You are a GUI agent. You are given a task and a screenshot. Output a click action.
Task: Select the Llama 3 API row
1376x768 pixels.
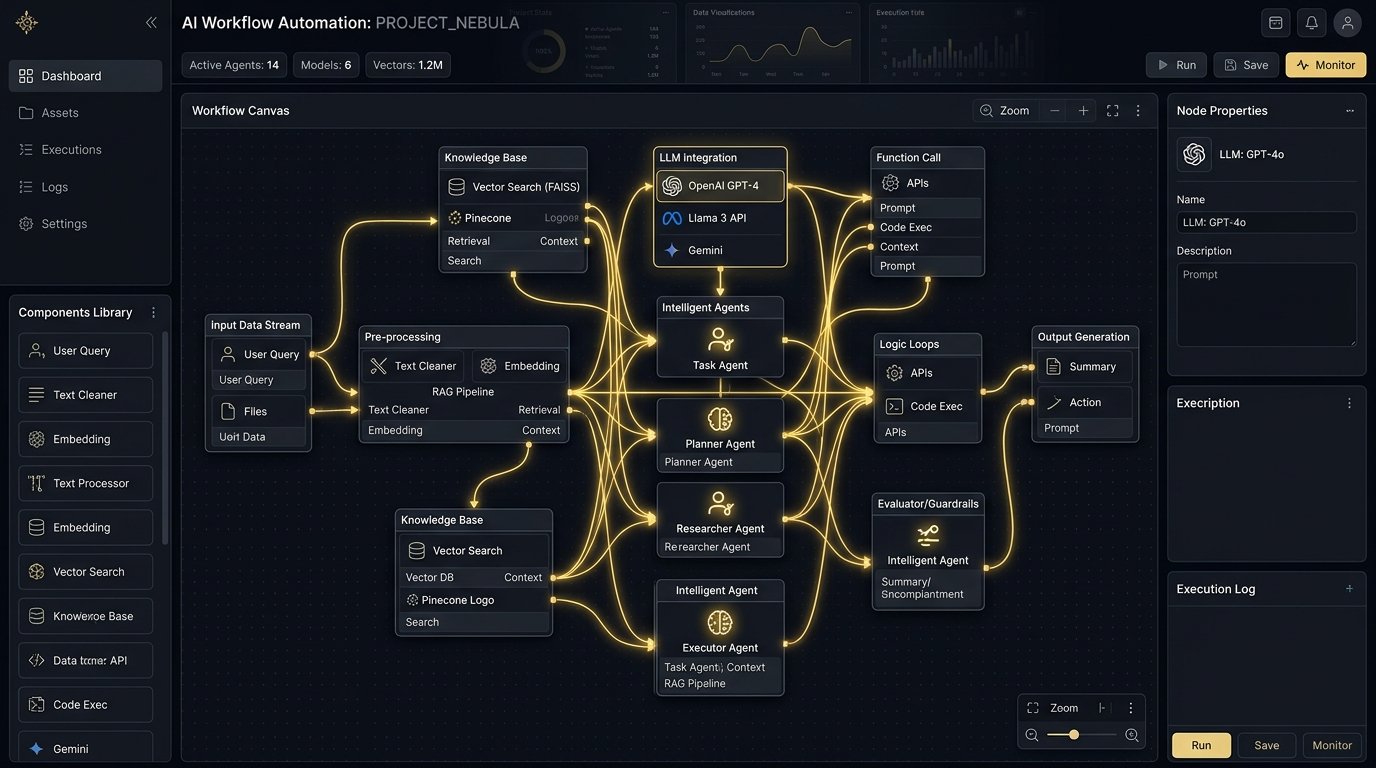[x=720, y=218]
